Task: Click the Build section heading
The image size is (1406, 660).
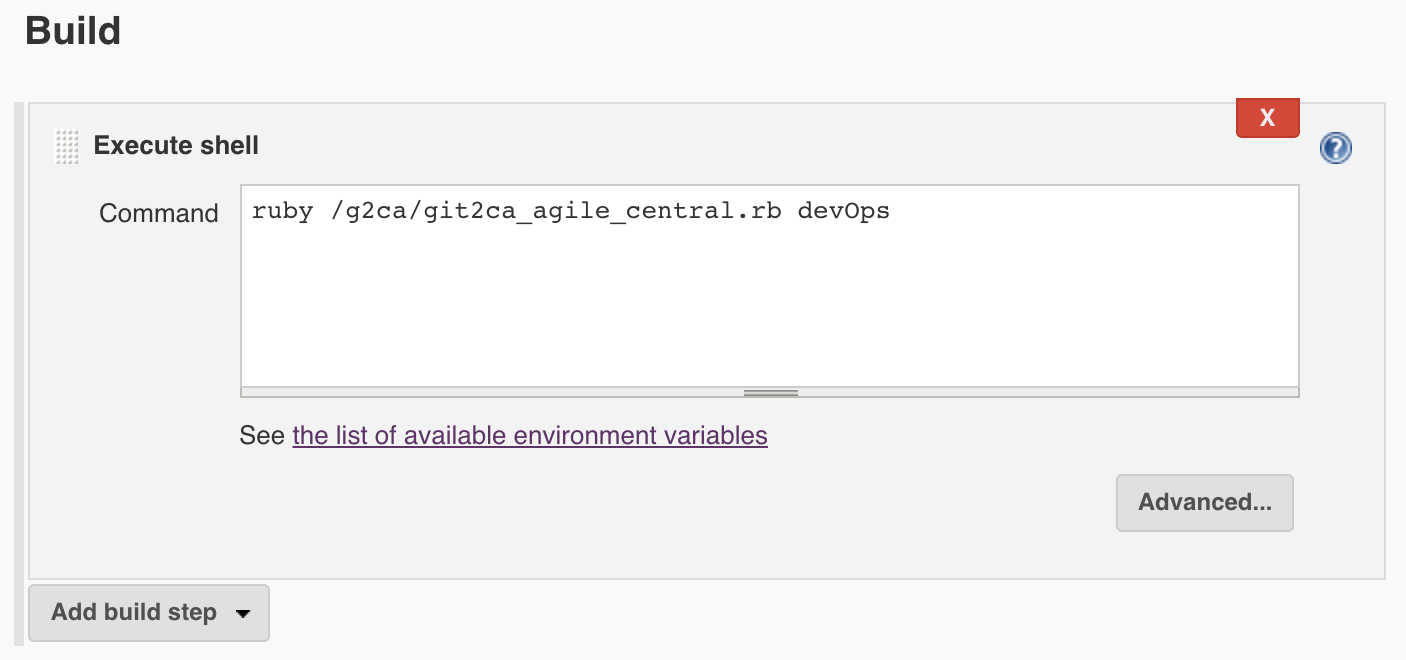Action: [x=73, y=31]
